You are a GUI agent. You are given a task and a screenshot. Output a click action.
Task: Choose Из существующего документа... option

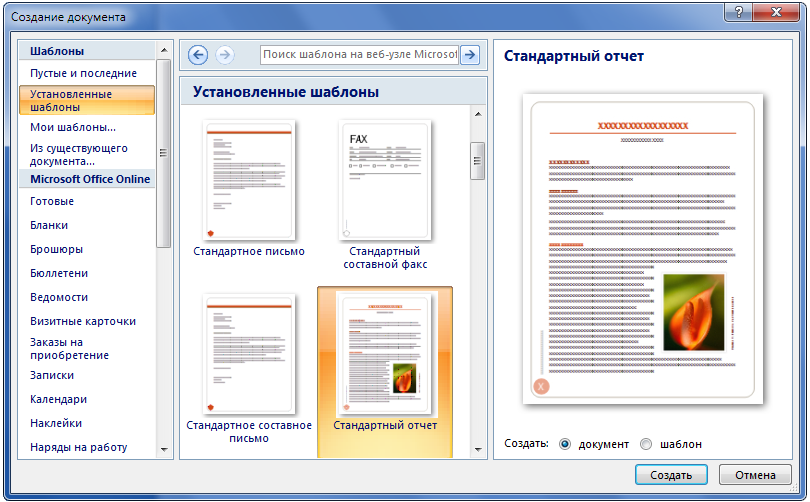click(x=79, y=154)
